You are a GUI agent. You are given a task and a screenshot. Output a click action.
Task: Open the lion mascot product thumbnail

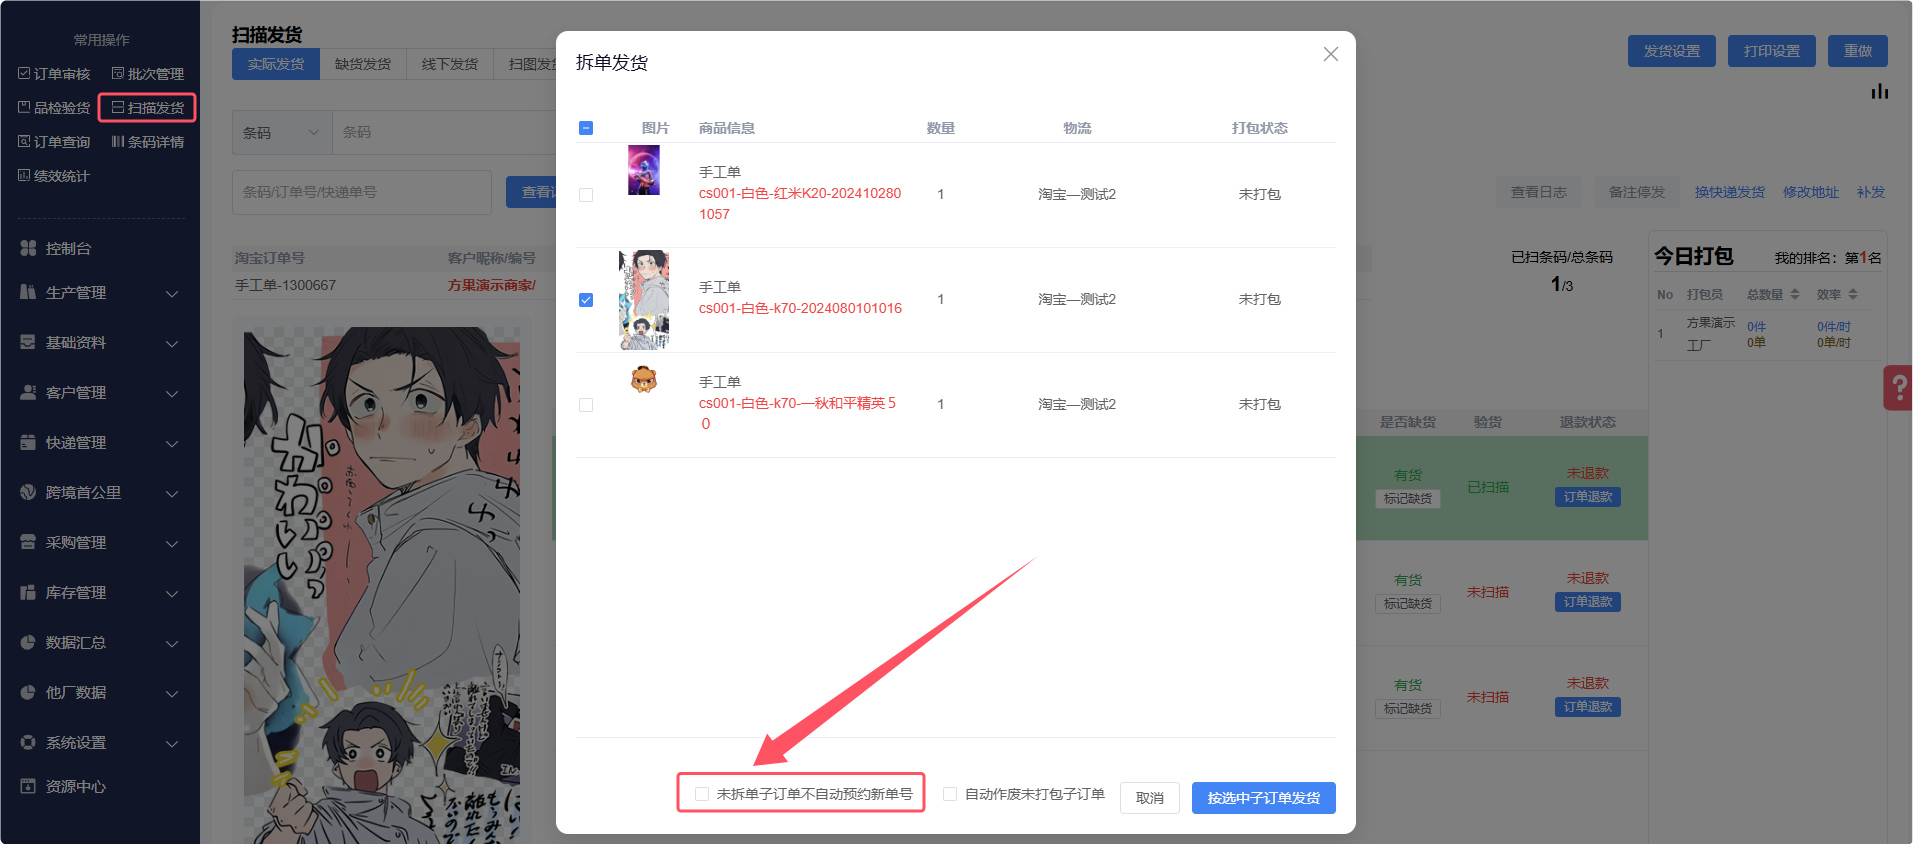(644, 379)
